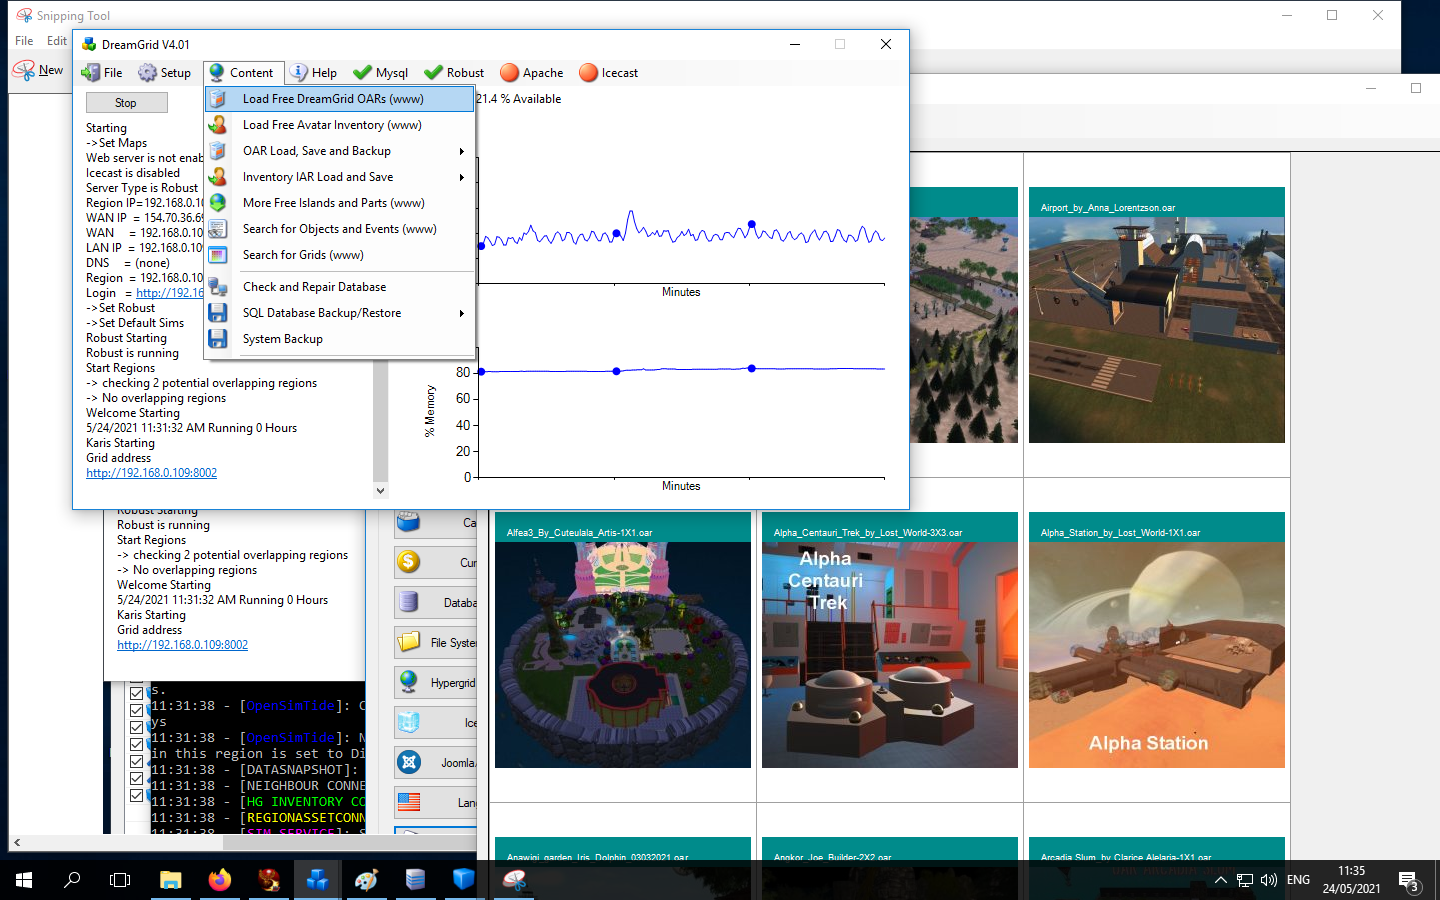Choose Load Free DreamGrid OARs (www)

tap(339, 99)
